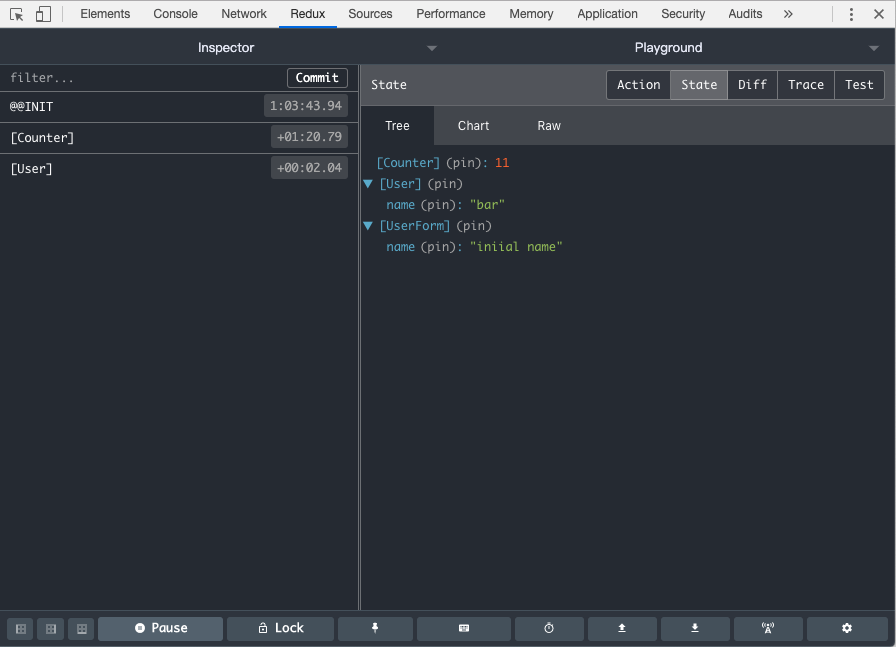Toggle the device toolbar icon
896x647 pixels.
click(x=43, y=14)
